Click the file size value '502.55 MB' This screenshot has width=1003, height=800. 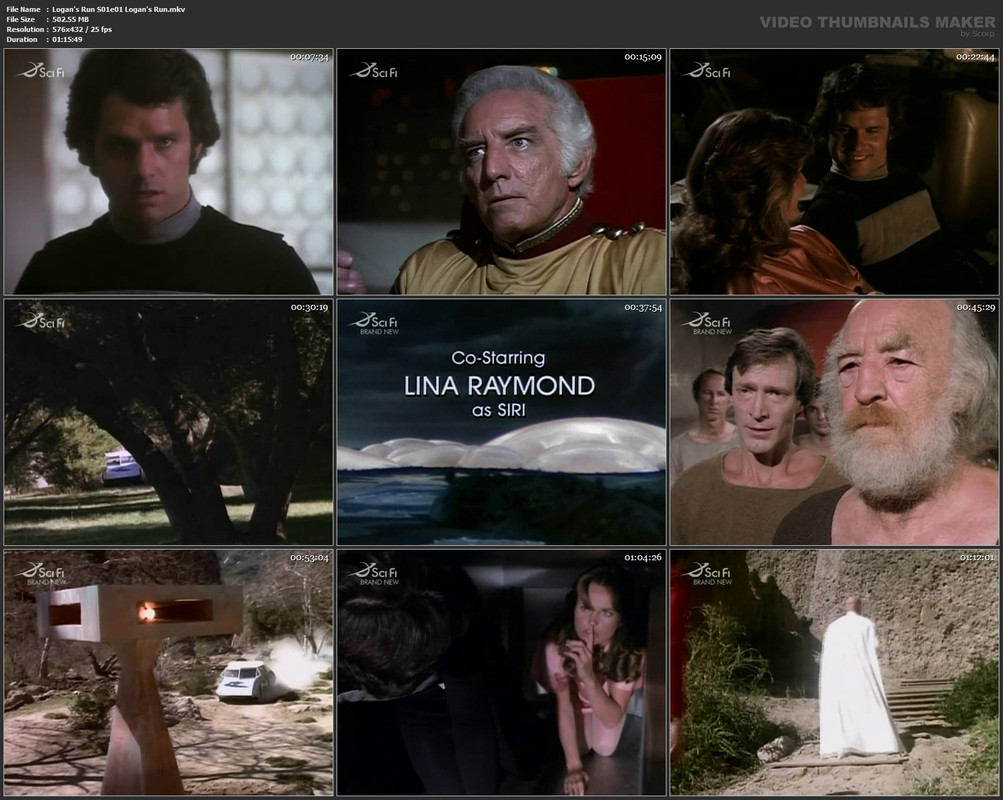(x=70, y=19)
